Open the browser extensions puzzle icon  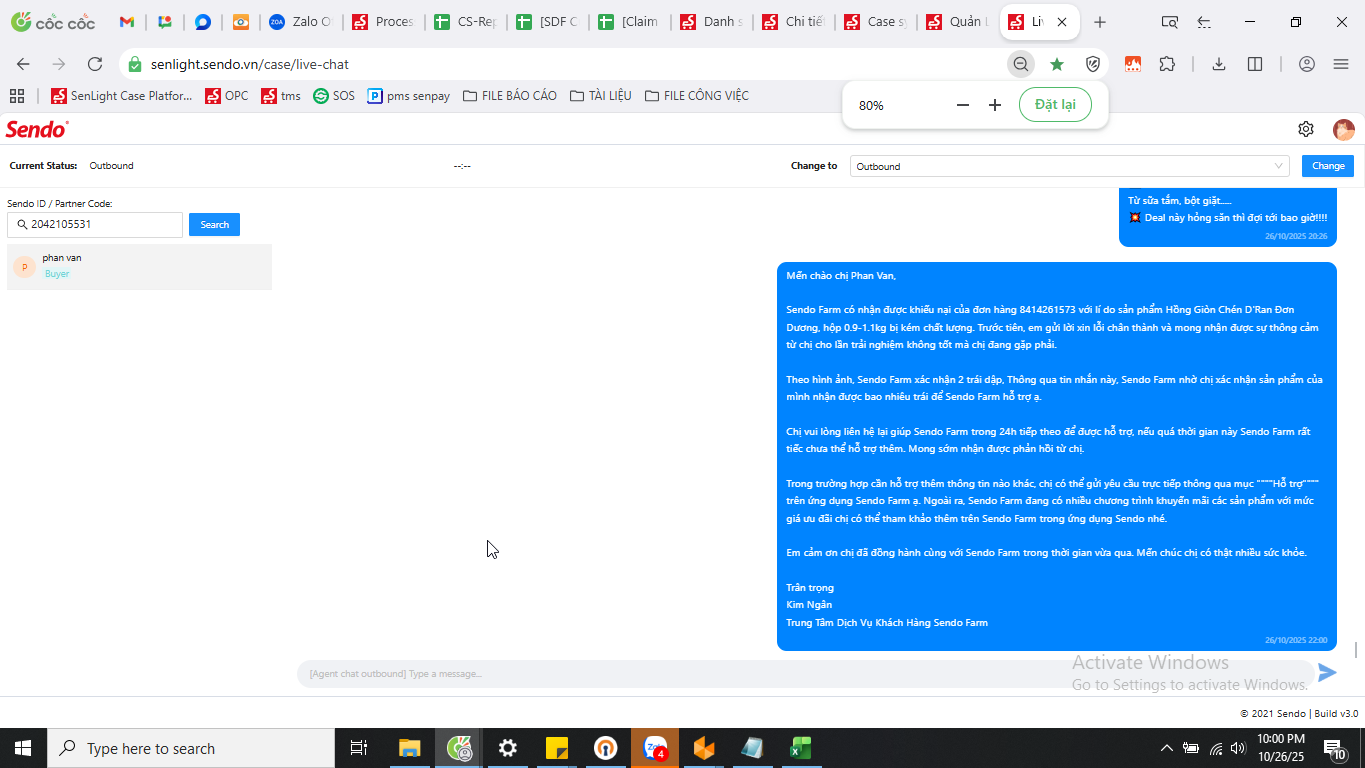(x=1167, y=64)
